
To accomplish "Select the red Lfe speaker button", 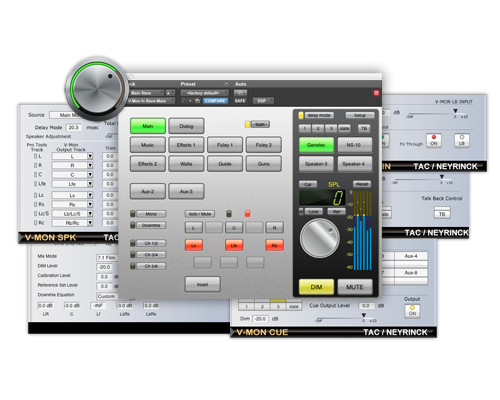I will (234, 245).
